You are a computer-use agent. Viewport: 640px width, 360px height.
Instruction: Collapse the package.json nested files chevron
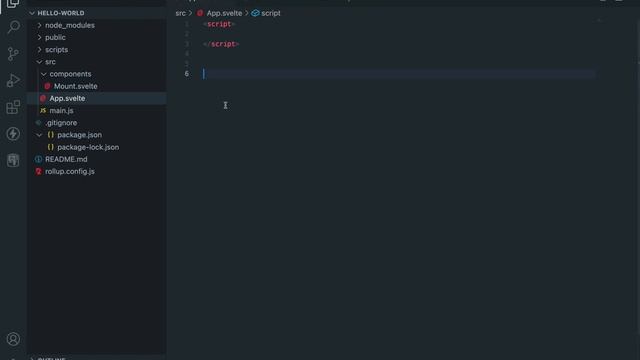39,135
